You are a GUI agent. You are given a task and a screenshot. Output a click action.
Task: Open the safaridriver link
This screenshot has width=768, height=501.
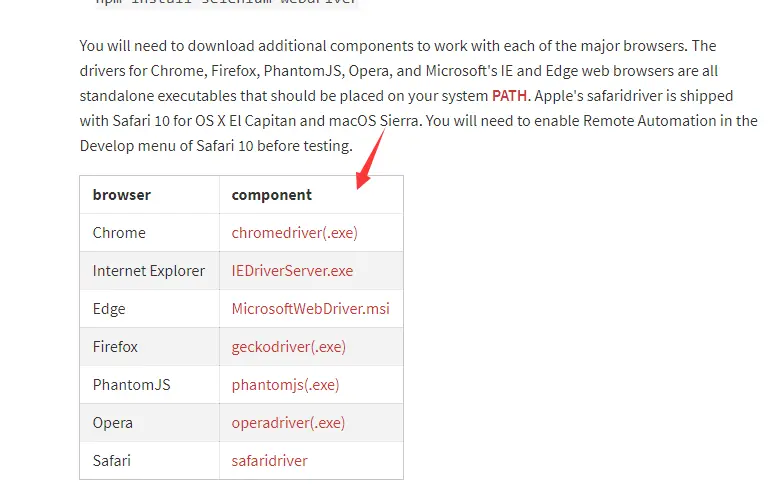pyautogui.click(x=269, y=460)
